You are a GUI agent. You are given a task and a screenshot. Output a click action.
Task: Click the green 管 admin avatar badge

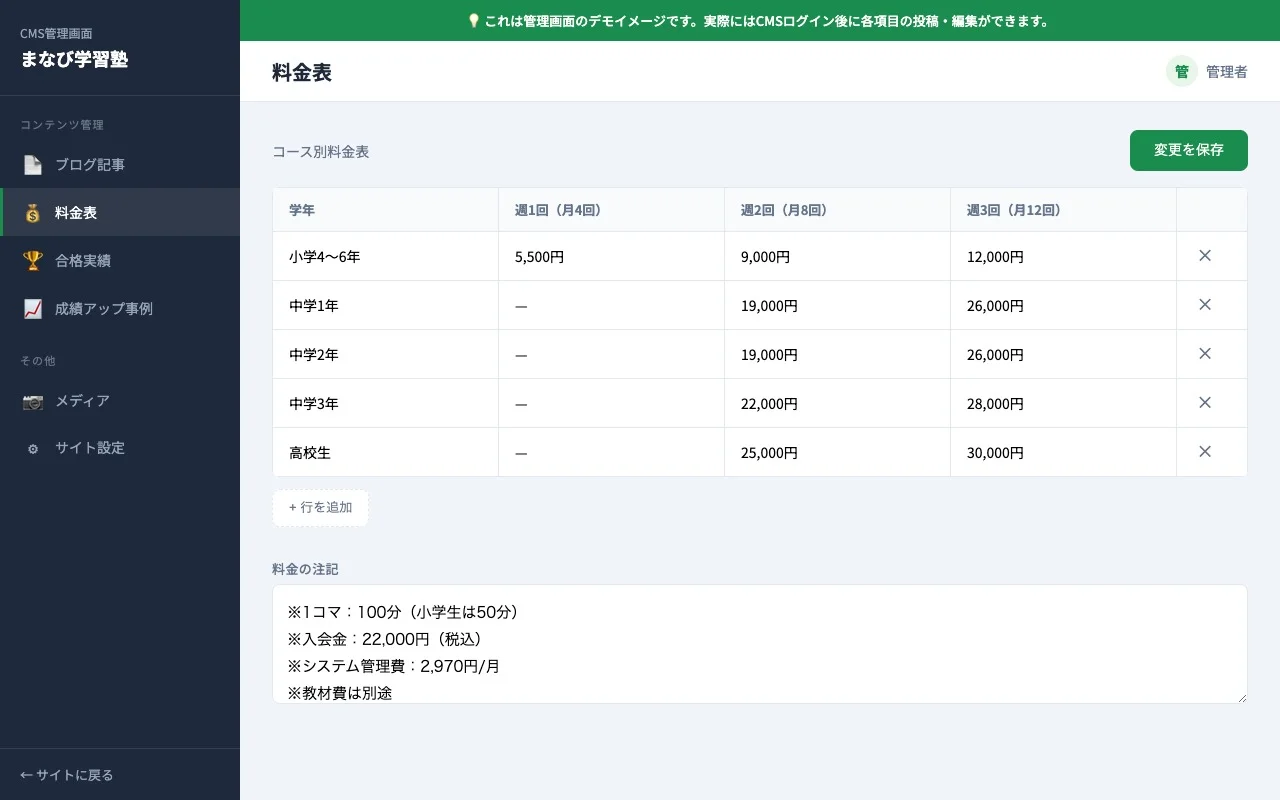pyautogui.click(x=1181, y=71)
